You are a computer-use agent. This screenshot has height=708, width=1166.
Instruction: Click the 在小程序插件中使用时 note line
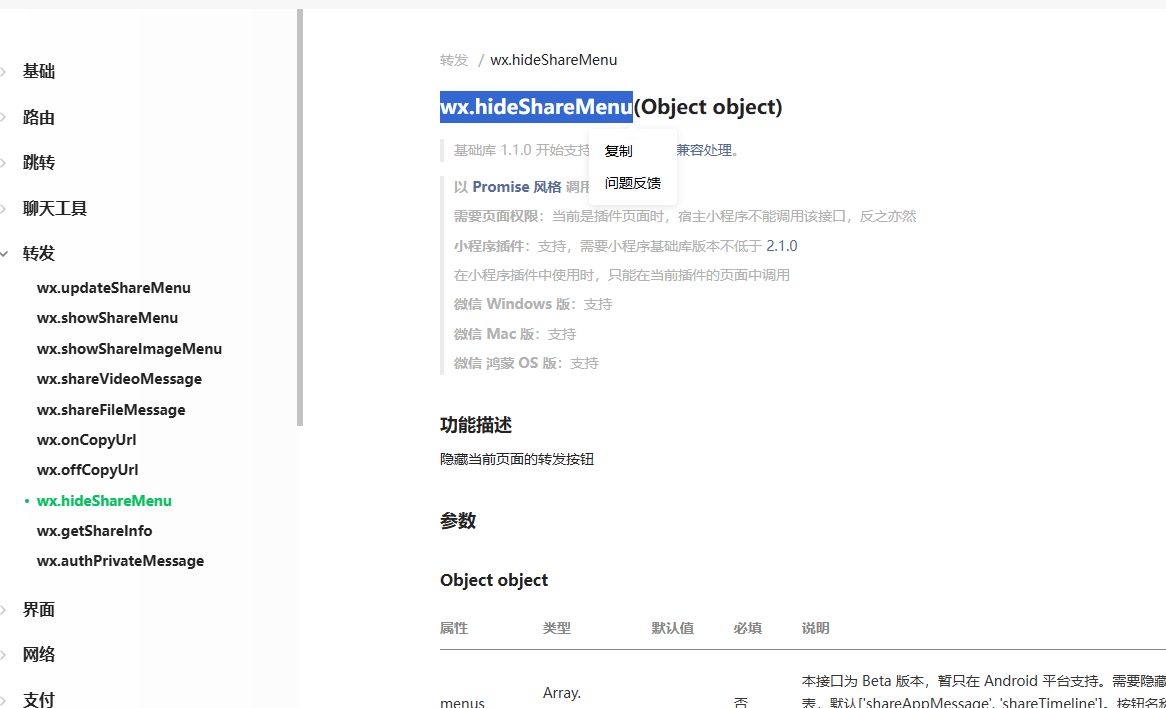pyautogui.click(x=622, y=275)
